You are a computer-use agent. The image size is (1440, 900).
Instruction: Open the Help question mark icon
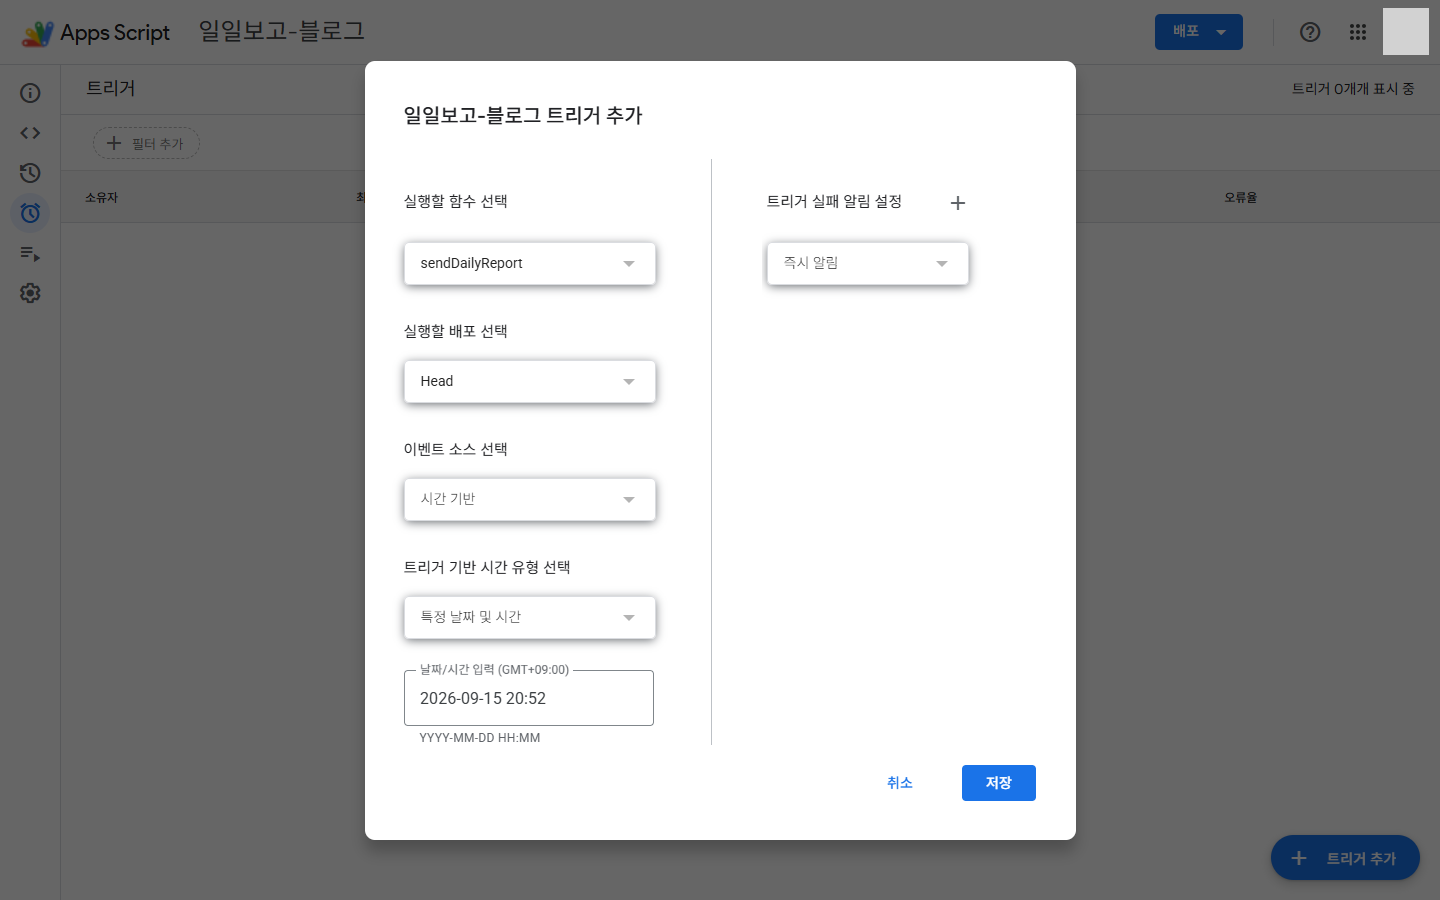[1310, 32]
